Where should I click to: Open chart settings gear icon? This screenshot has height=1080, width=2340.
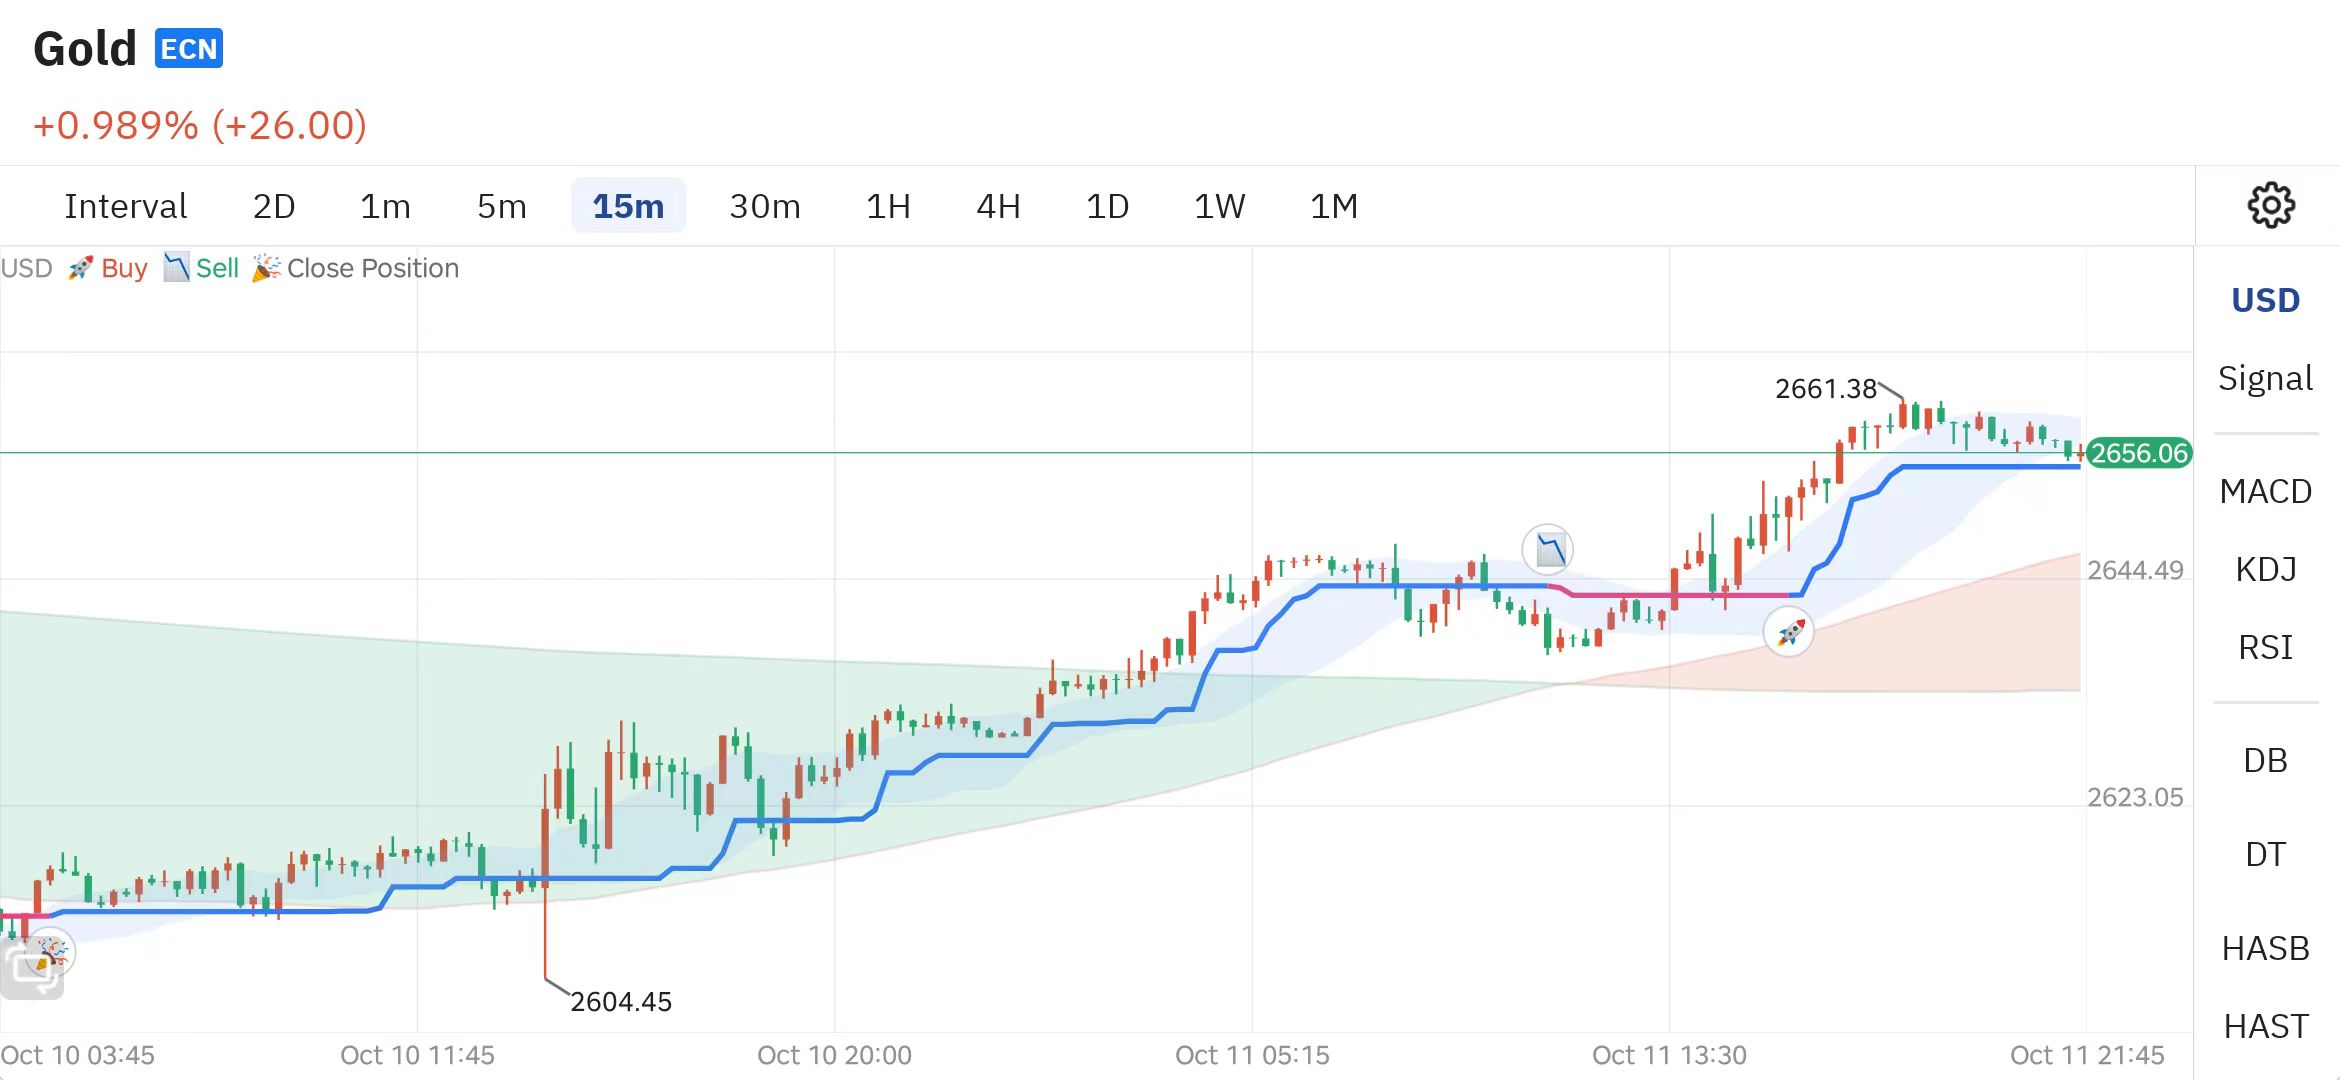pos(2271,206)
